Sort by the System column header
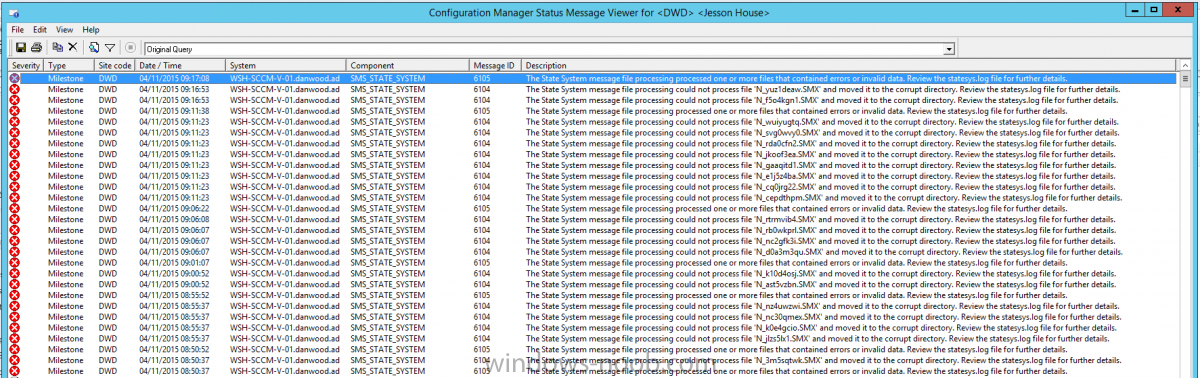The height and width of the screenshot is (378, 1200). [286, 65]
